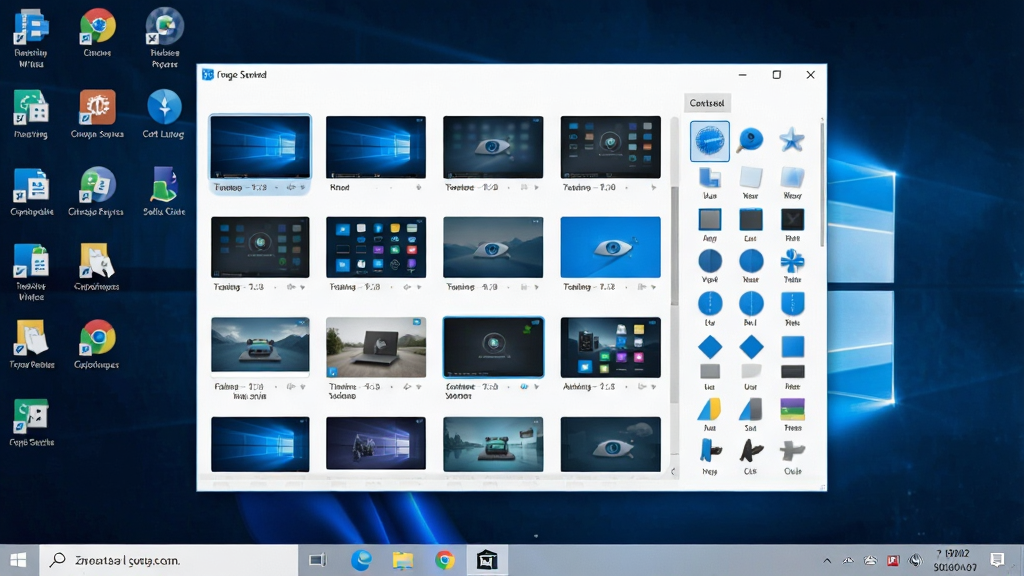1024x576 pixels.
Task: Open File Explorer from the taskbar
Action: (x=403, y=560)
